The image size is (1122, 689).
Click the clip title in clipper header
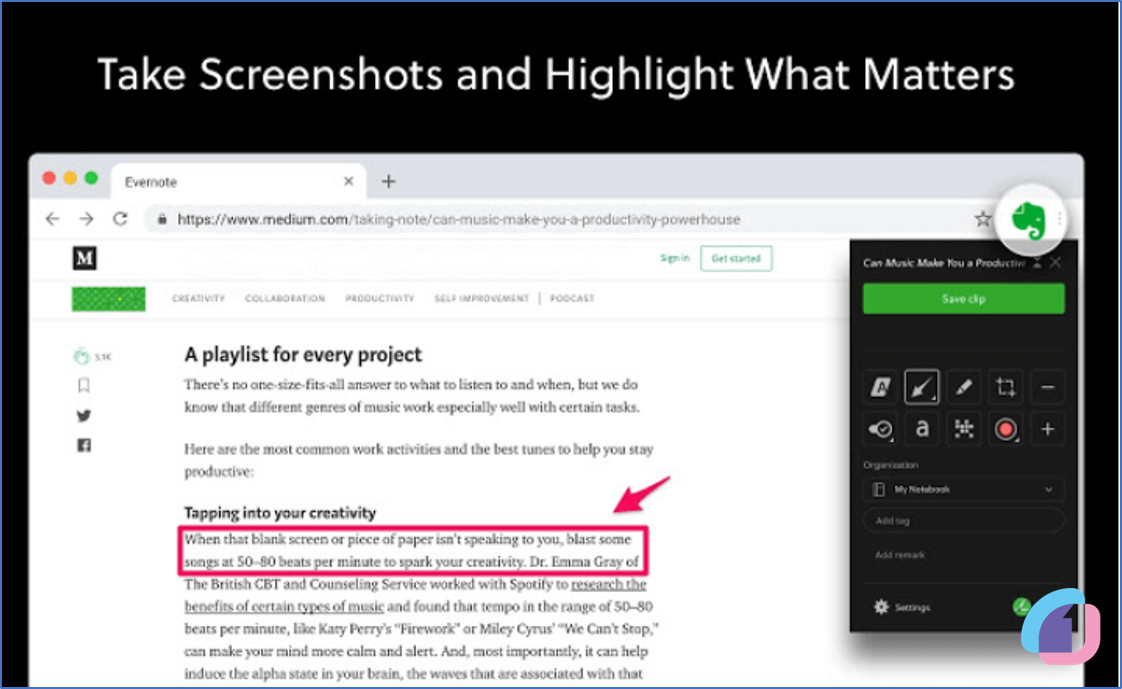pos(944,263)
